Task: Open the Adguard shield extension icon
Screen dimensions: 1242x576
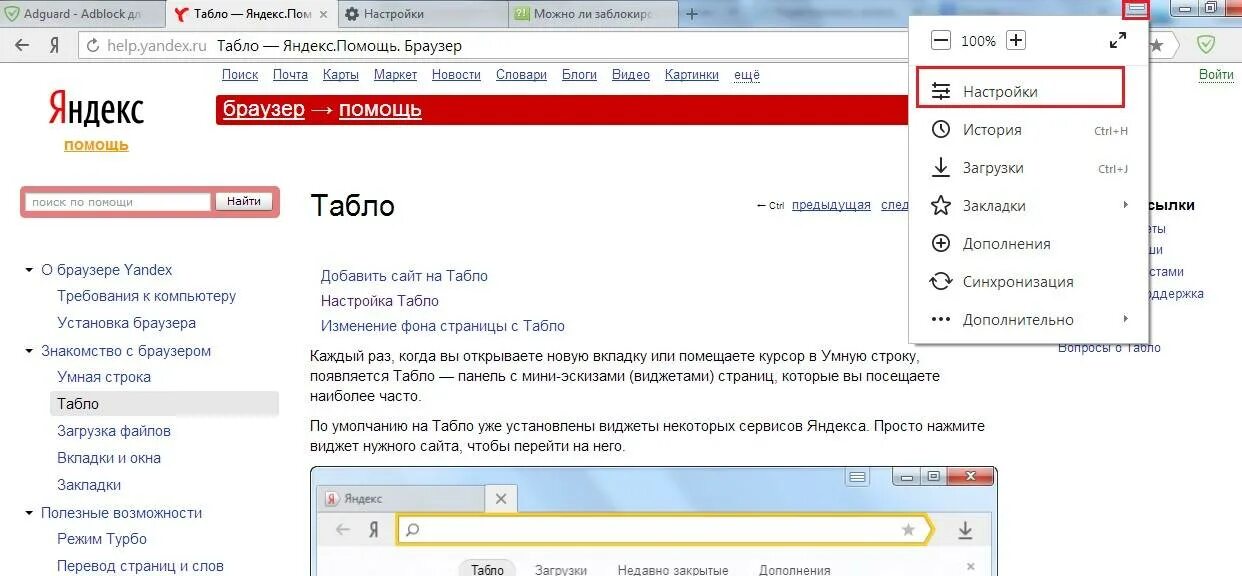Action: (x=1206, y=45)
